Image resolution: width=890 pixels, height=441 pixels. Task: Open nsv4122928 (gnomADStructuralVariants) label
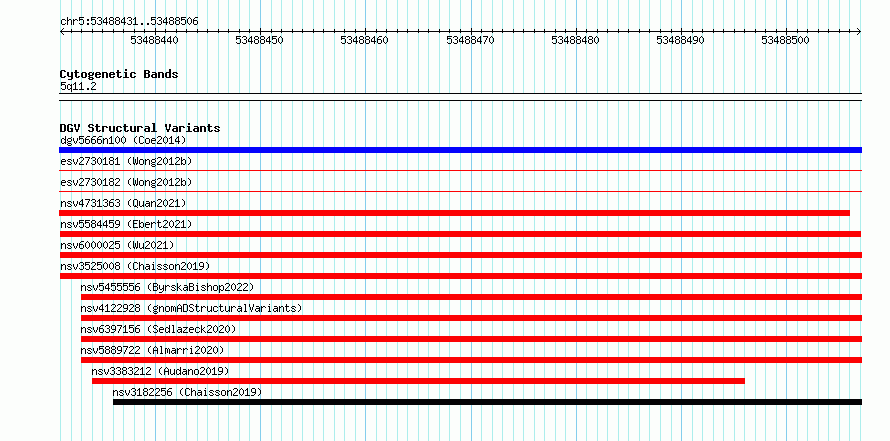point(191,308)
